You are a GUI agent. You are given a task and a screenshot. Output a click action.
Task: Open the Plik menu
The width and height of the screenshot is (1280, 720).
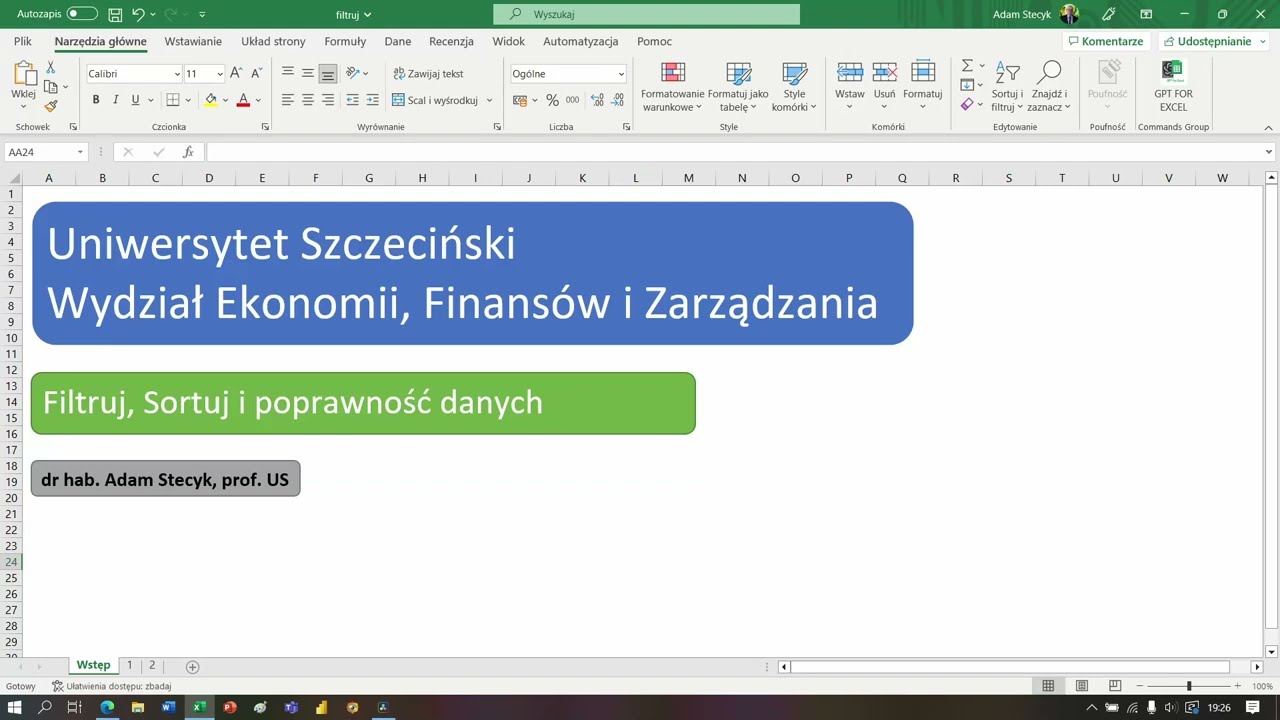tap(23, 41)
